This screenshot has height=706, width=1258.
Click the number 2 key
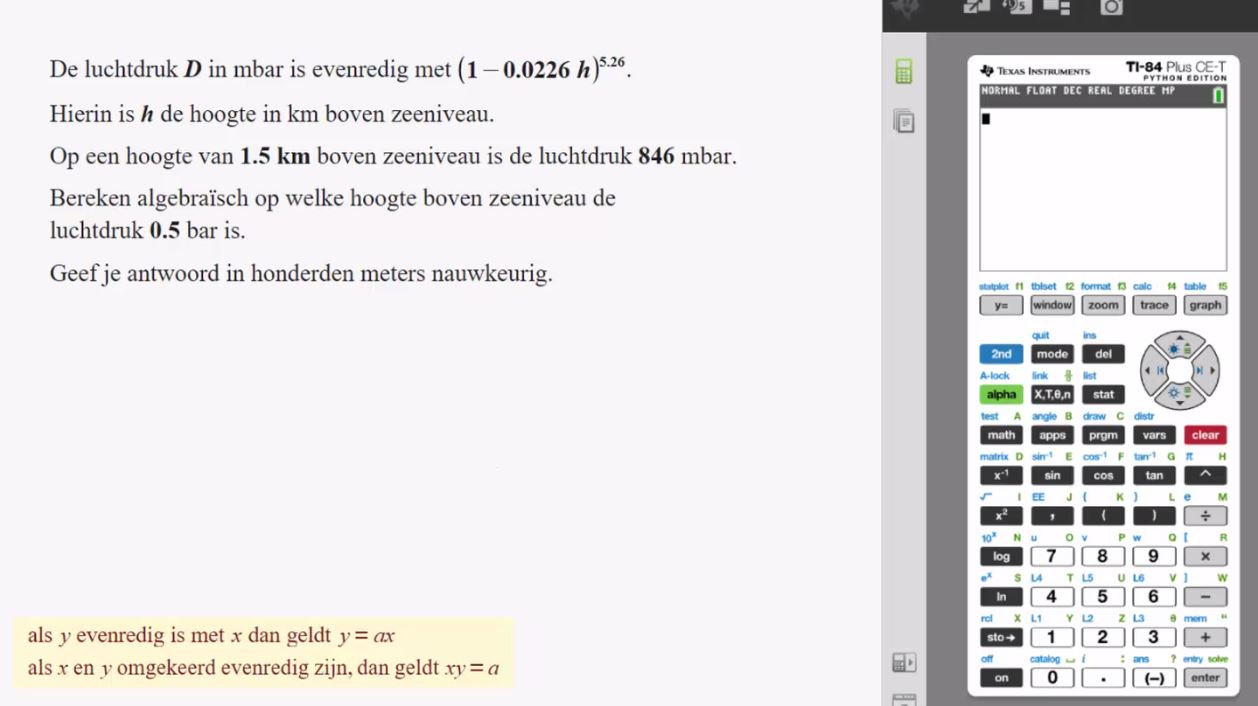coord(1103,637)
